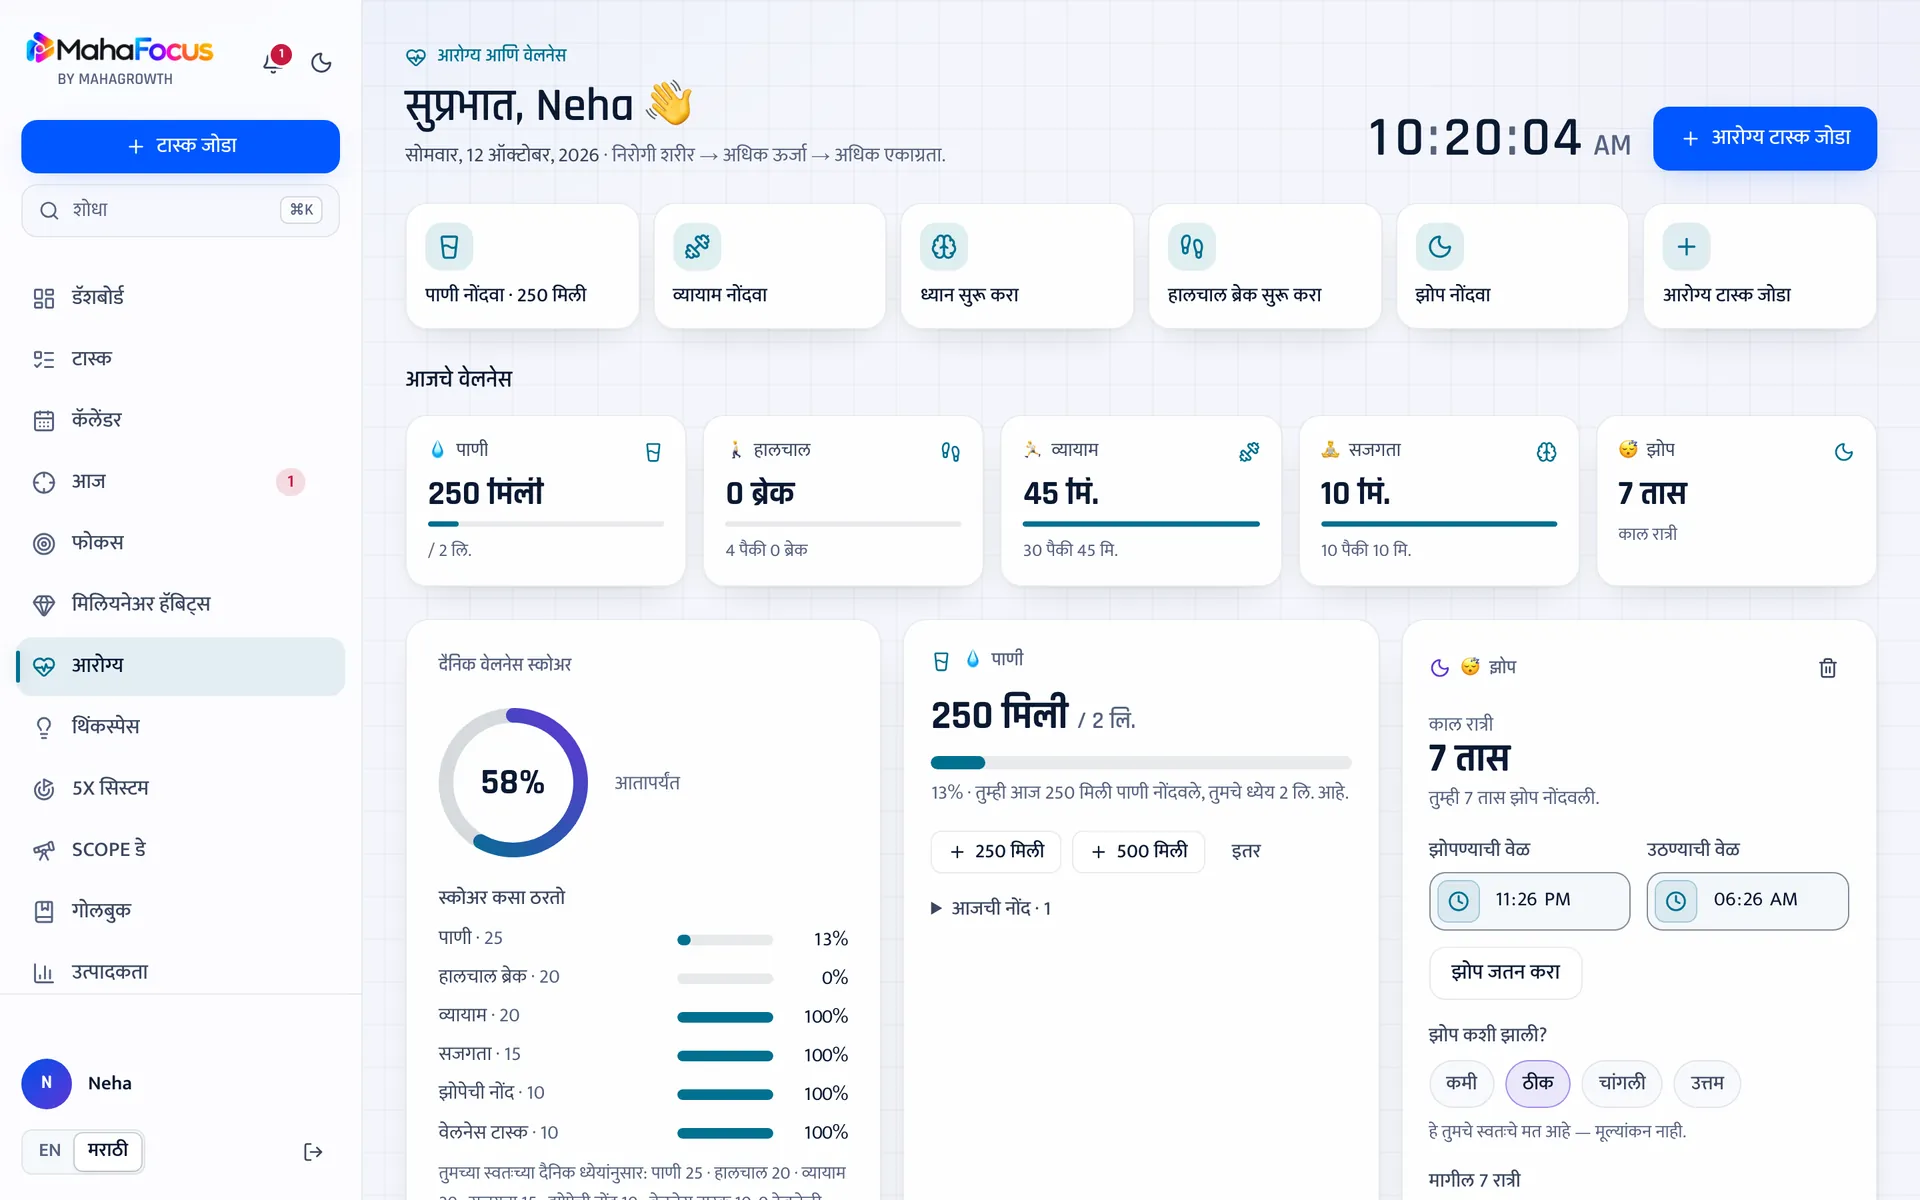Click footsteps icon in हालचाल wellness tile

click(950, 452)
